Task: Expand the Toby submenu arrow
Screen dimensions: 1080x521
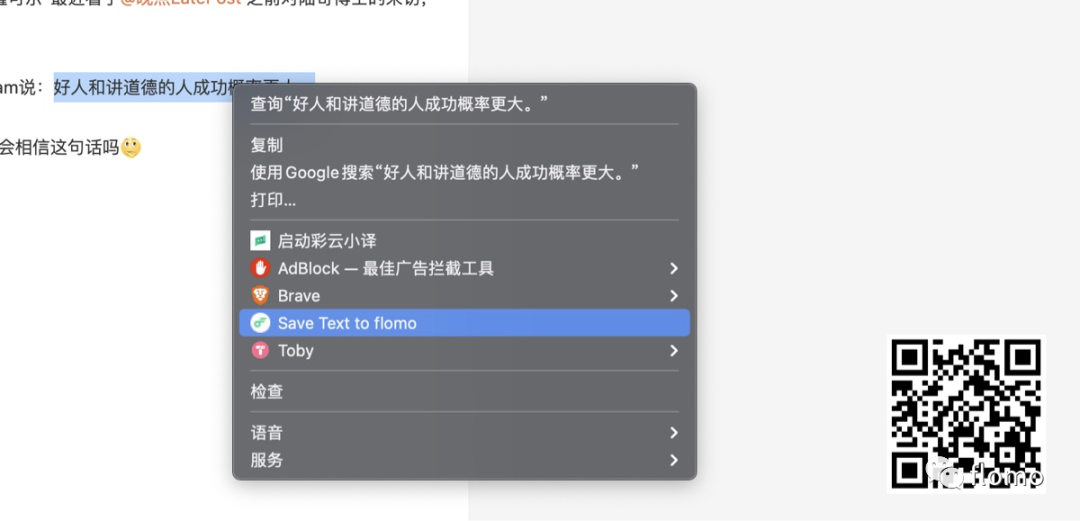Action: point(674,351)
